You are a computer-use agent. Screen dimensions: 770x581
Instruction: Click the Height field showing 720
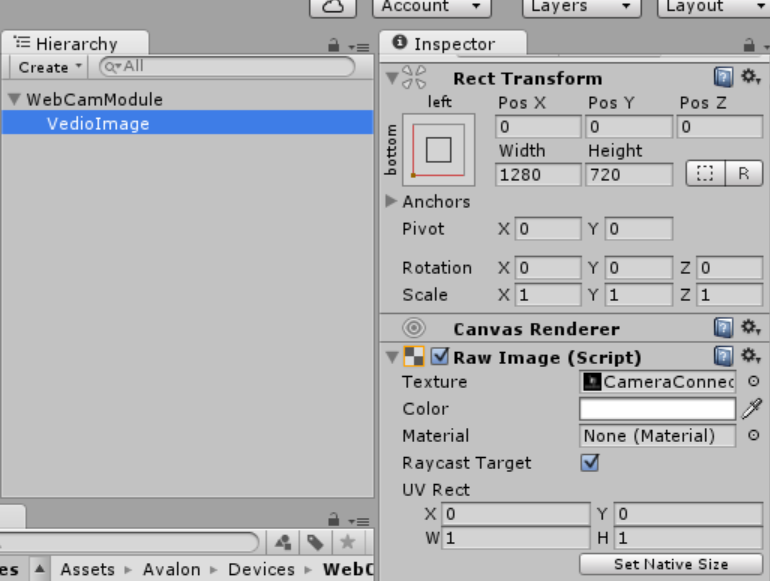coord(629,174)
